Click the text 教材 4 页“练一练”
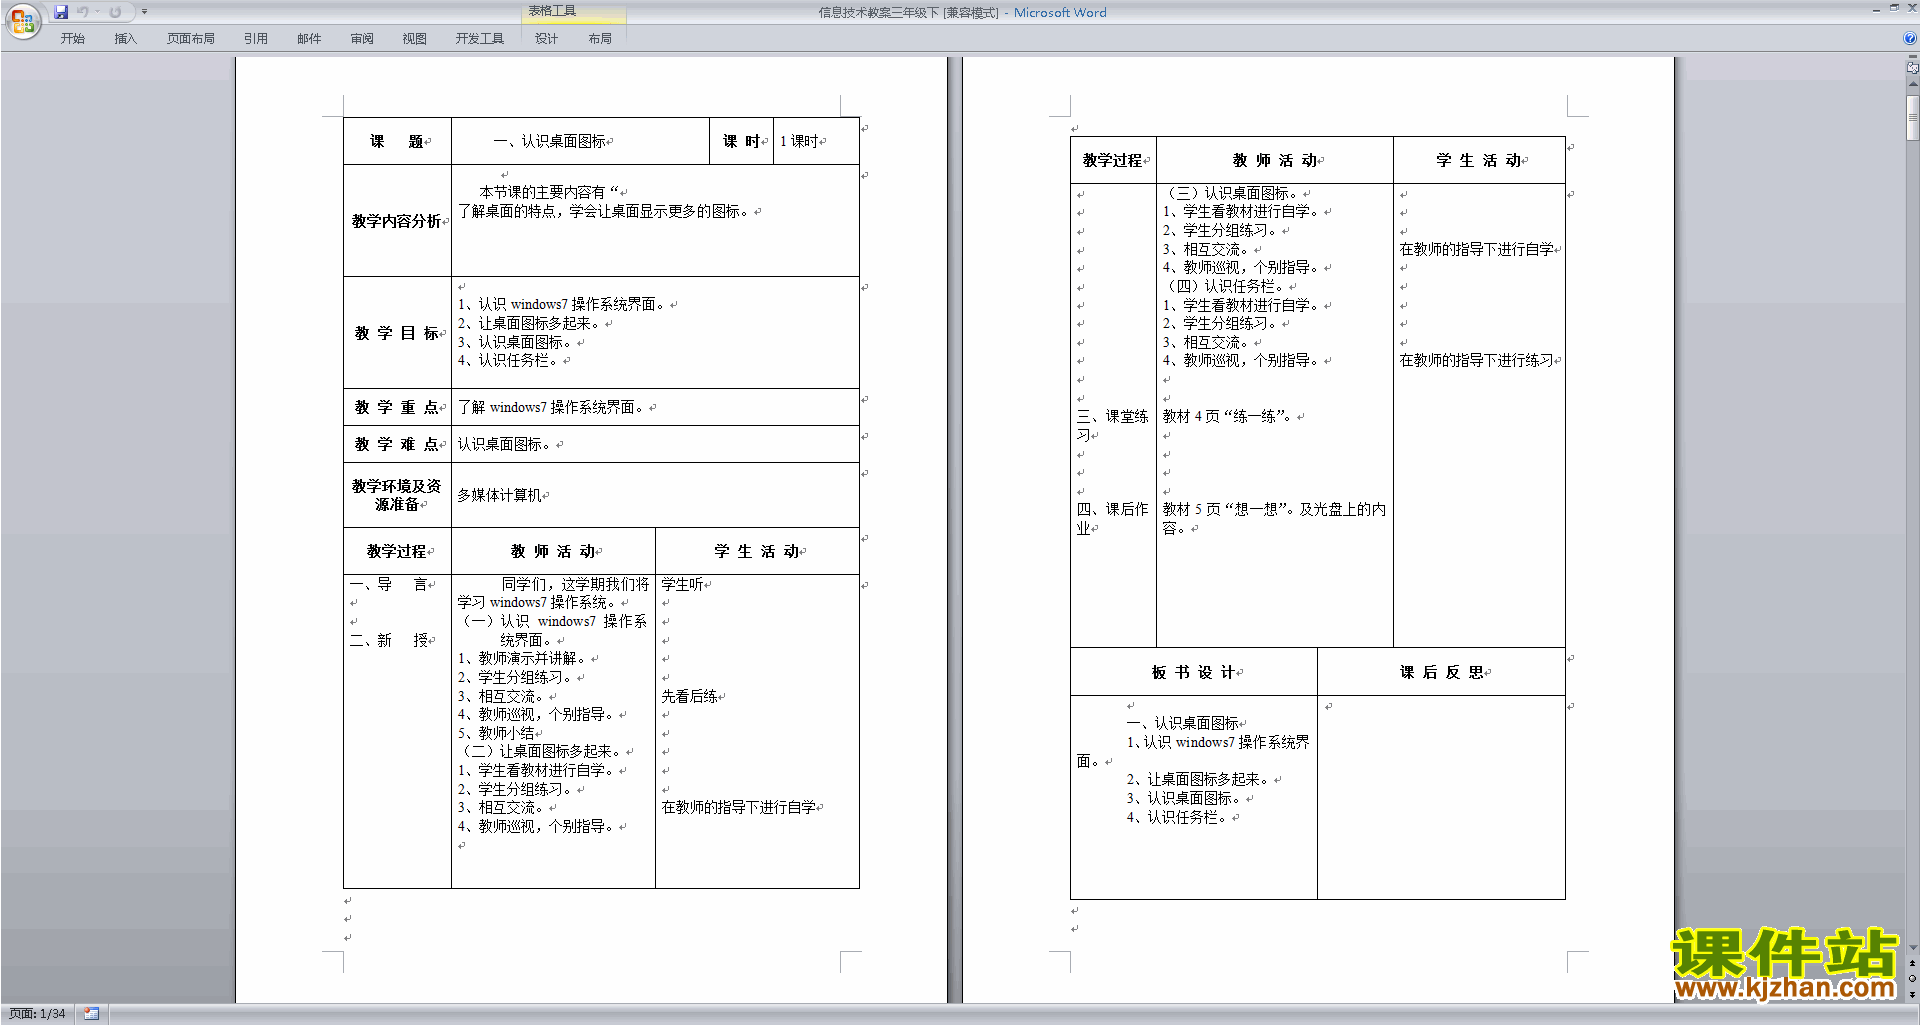Image resolution: width=1920 pixels, height=1025 pixels. click(1229, 416)
